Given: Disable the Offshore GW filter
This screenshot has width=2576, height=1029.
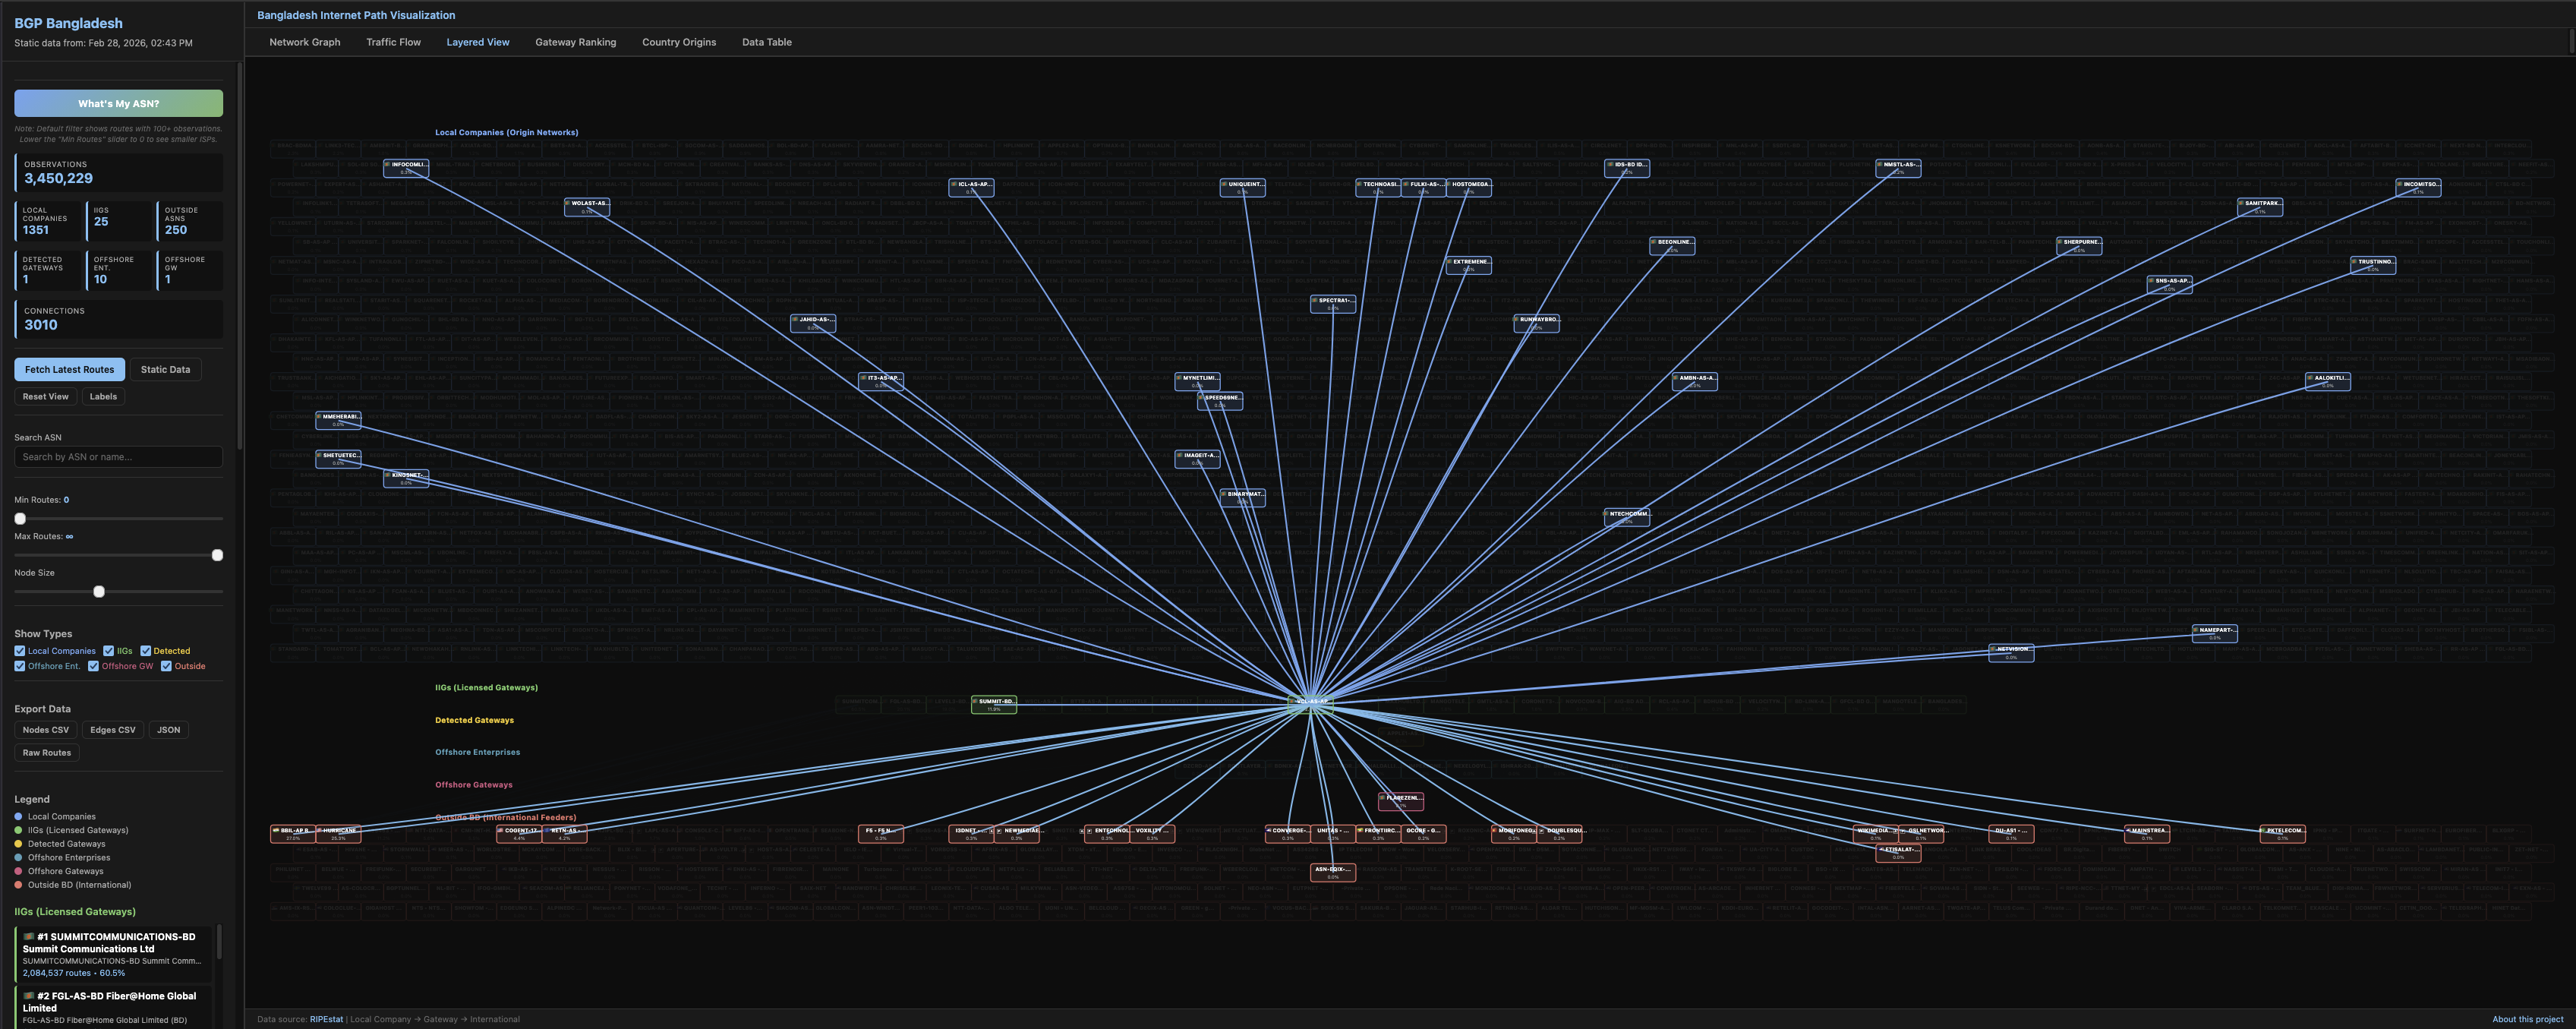Looking at the screenshot, I should click(x=93, y=666).
